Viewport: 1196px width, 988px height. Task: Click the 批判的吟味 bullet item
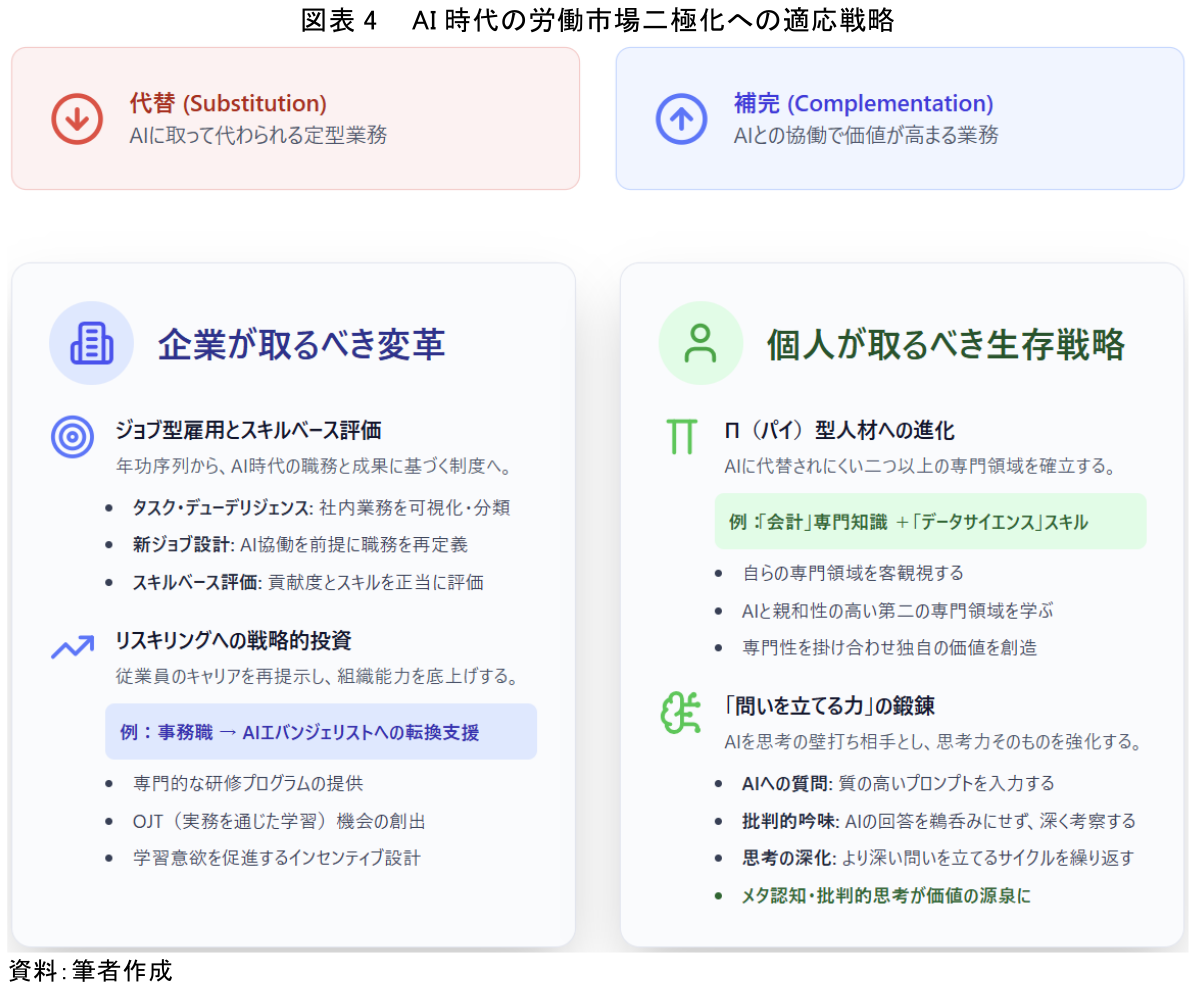click(938, 821)
